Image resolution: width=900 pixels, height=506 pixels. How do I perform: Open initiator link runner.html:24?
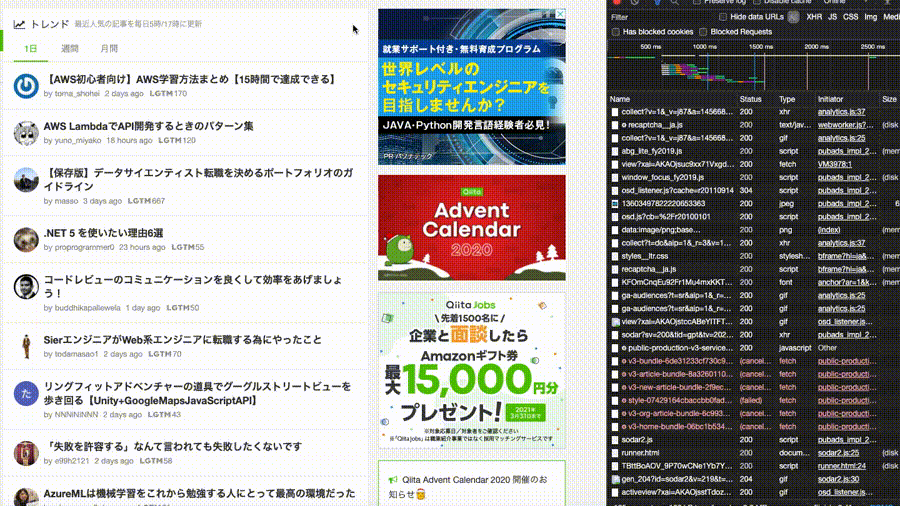(x=841, y=466)
